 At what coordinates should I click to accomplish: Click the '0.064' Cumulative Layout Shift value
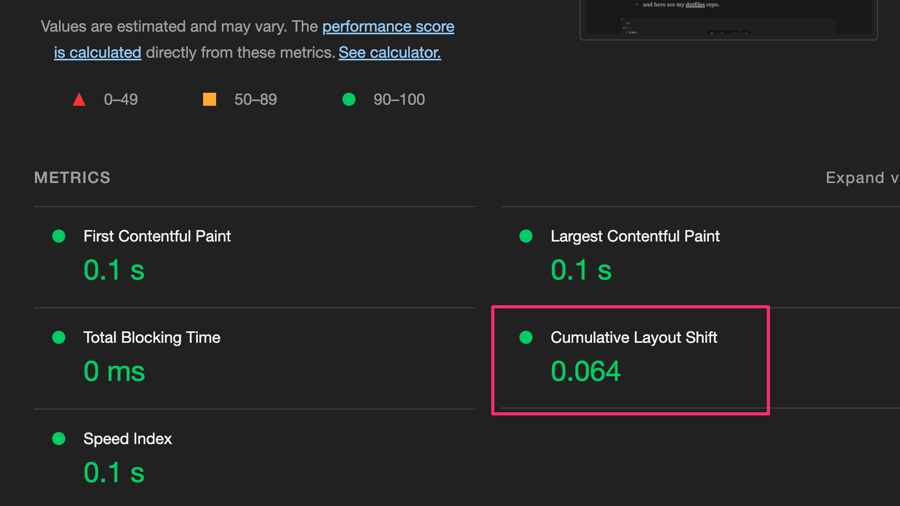[x=585, y=372]
